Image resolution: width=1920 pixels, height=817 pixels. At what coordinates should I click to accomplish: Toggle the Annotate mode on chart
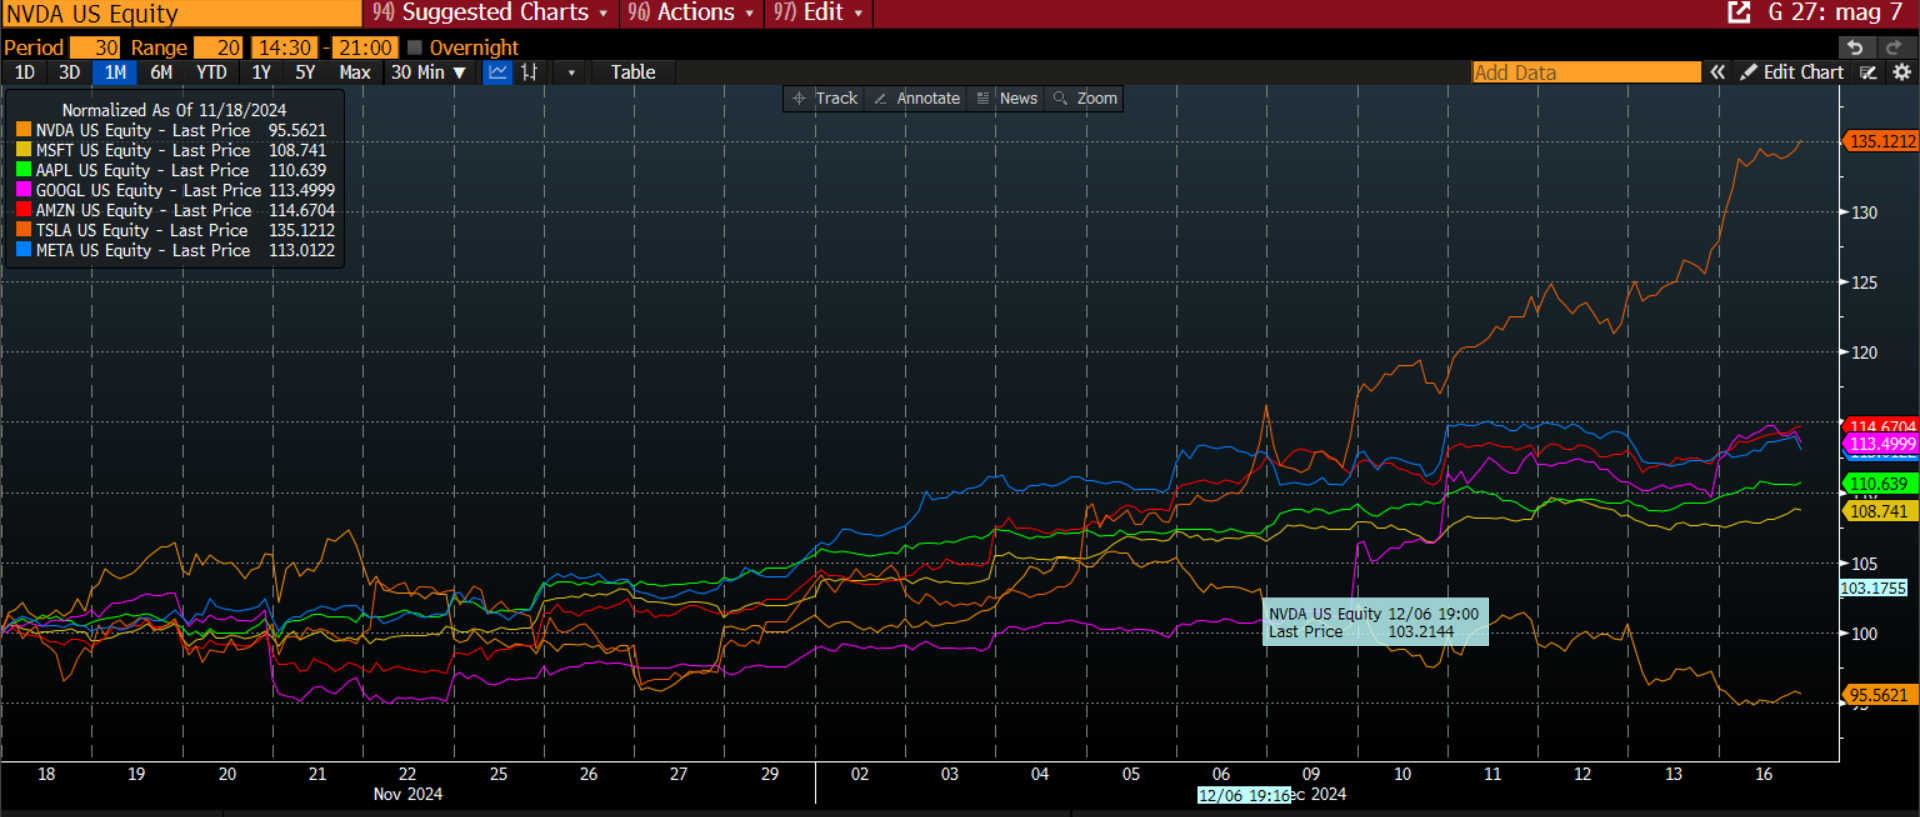(917, 98)
